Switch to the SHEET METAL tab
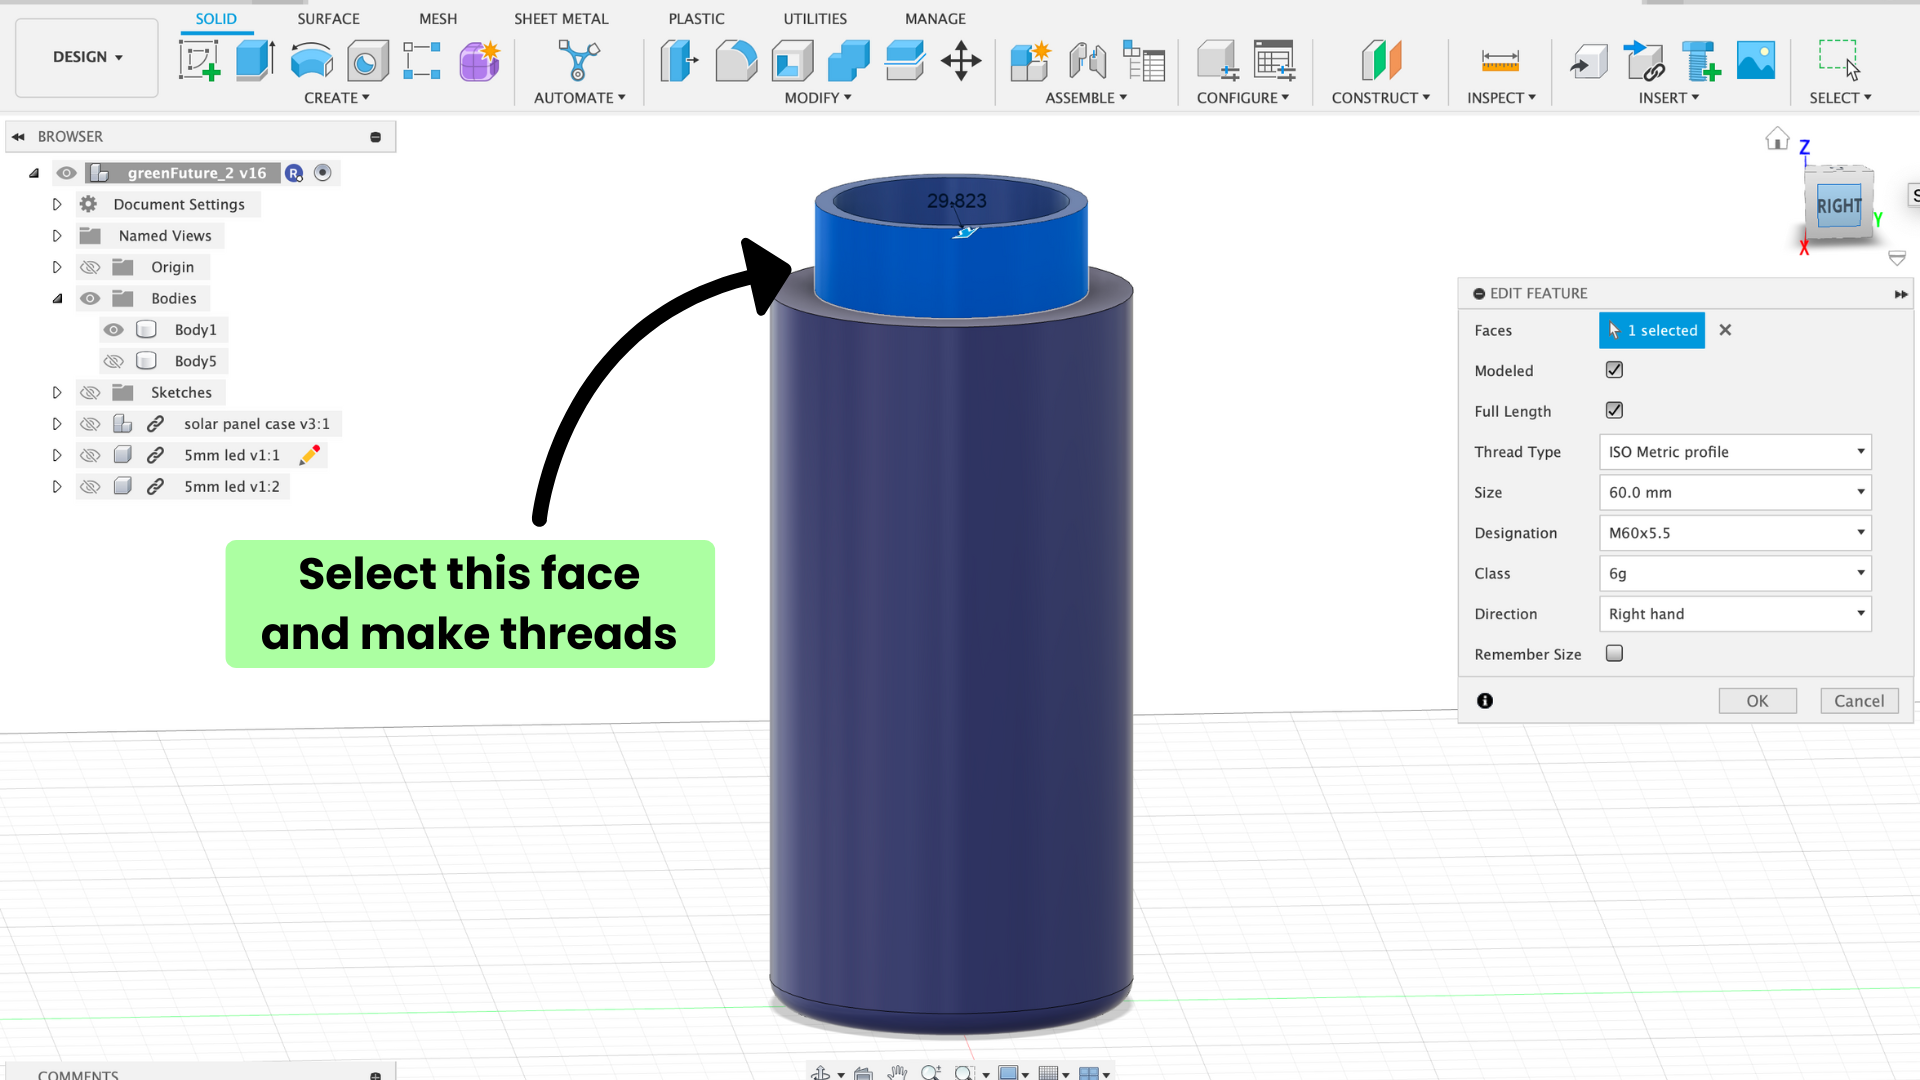This screenshot has height=1080, width=1920. click(x=561, y=18)
